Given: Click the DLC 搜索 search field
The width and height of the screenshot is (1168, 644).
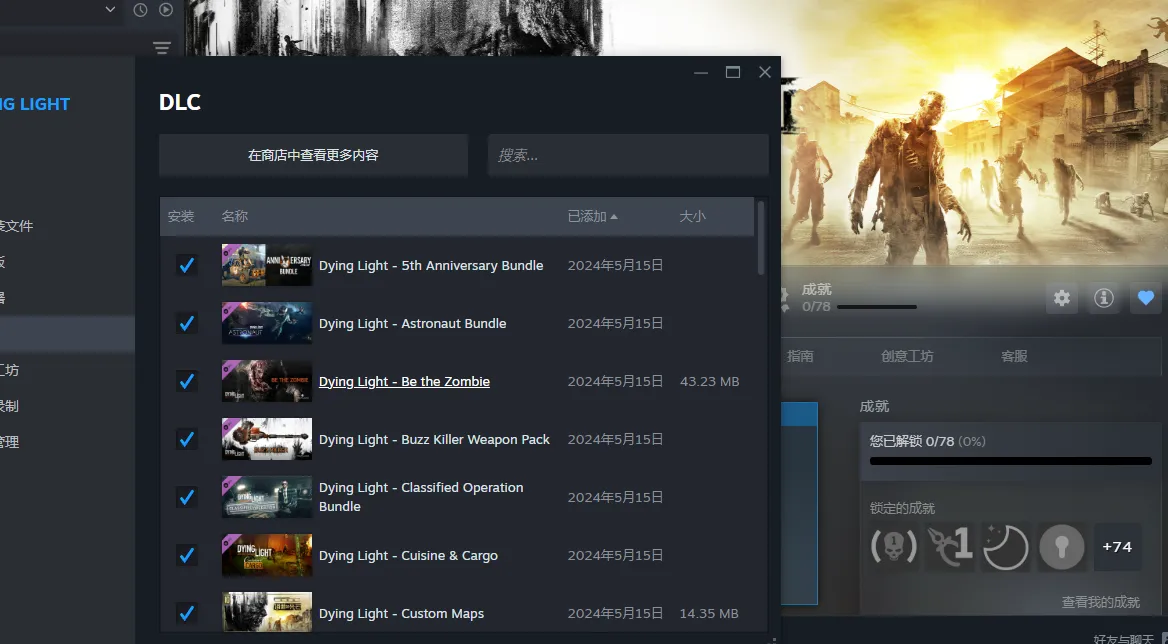Looking at the screenshot, I should pyautogui.click(x=627, y=155).
